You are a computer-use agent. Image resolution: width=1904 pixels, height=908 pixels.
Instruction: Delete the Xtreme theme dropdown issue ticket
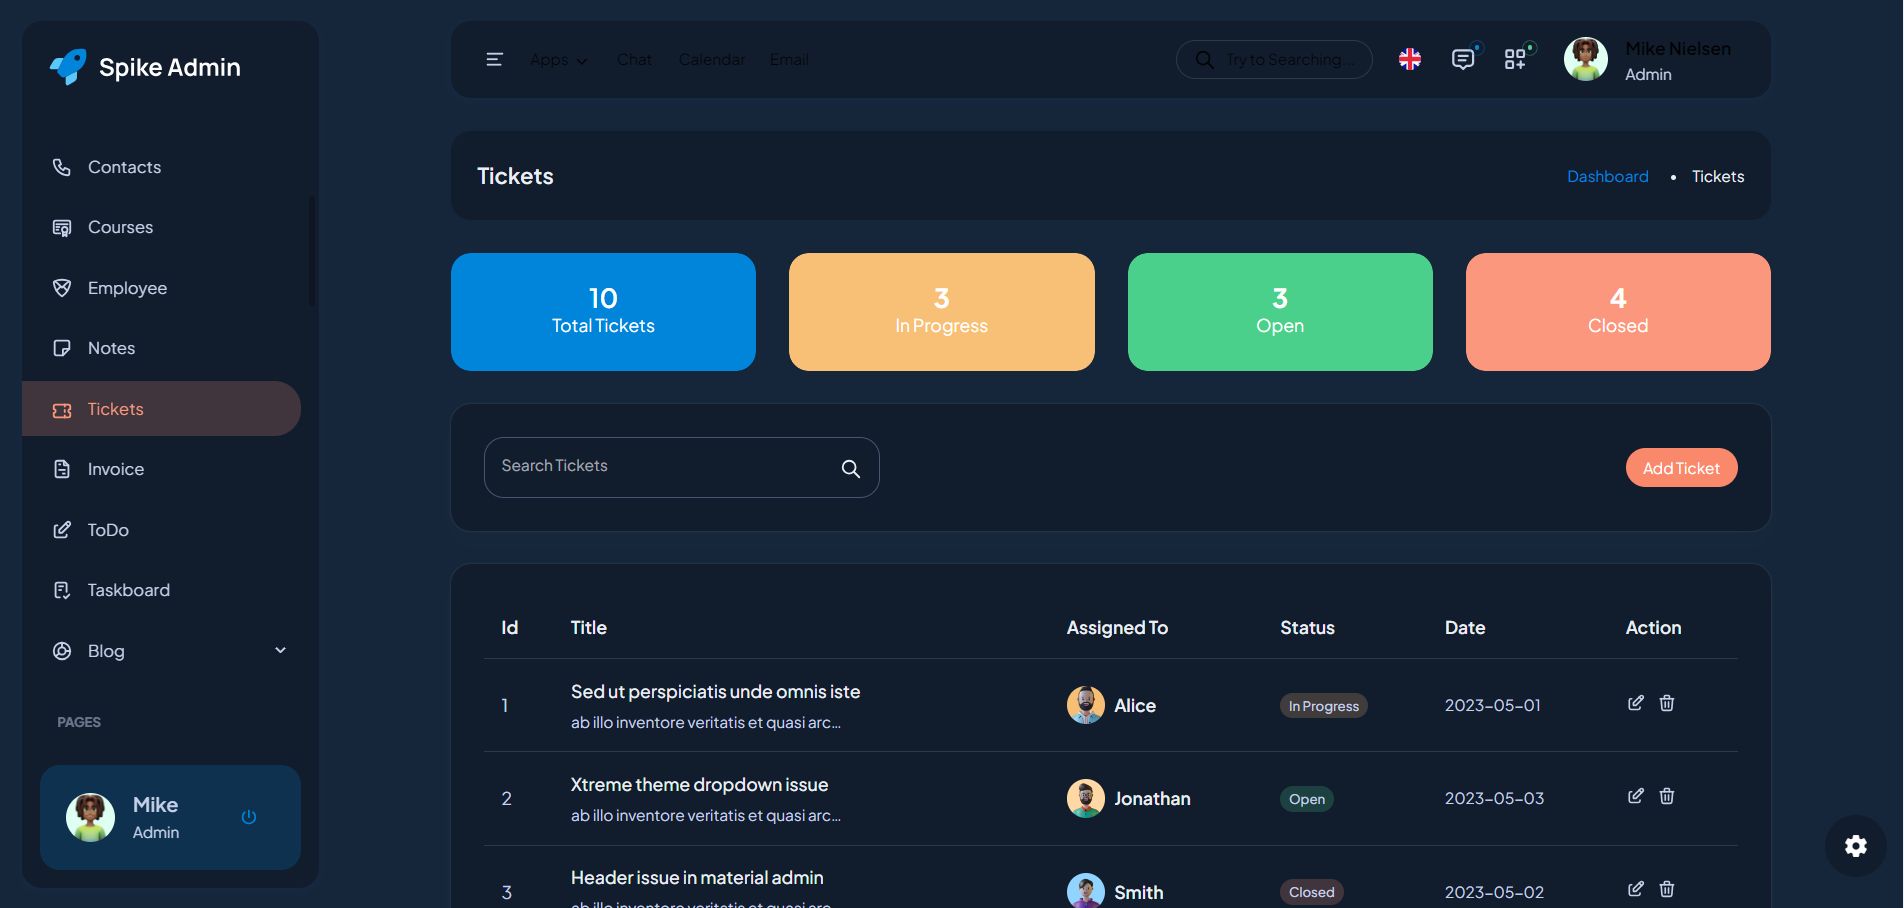tap(1667, 796)
